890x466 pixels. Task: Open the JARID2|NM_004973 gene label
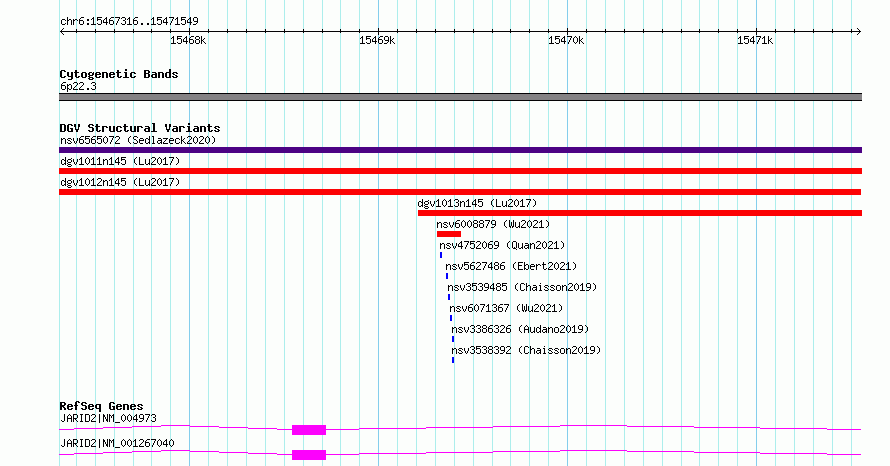(108, 418)
